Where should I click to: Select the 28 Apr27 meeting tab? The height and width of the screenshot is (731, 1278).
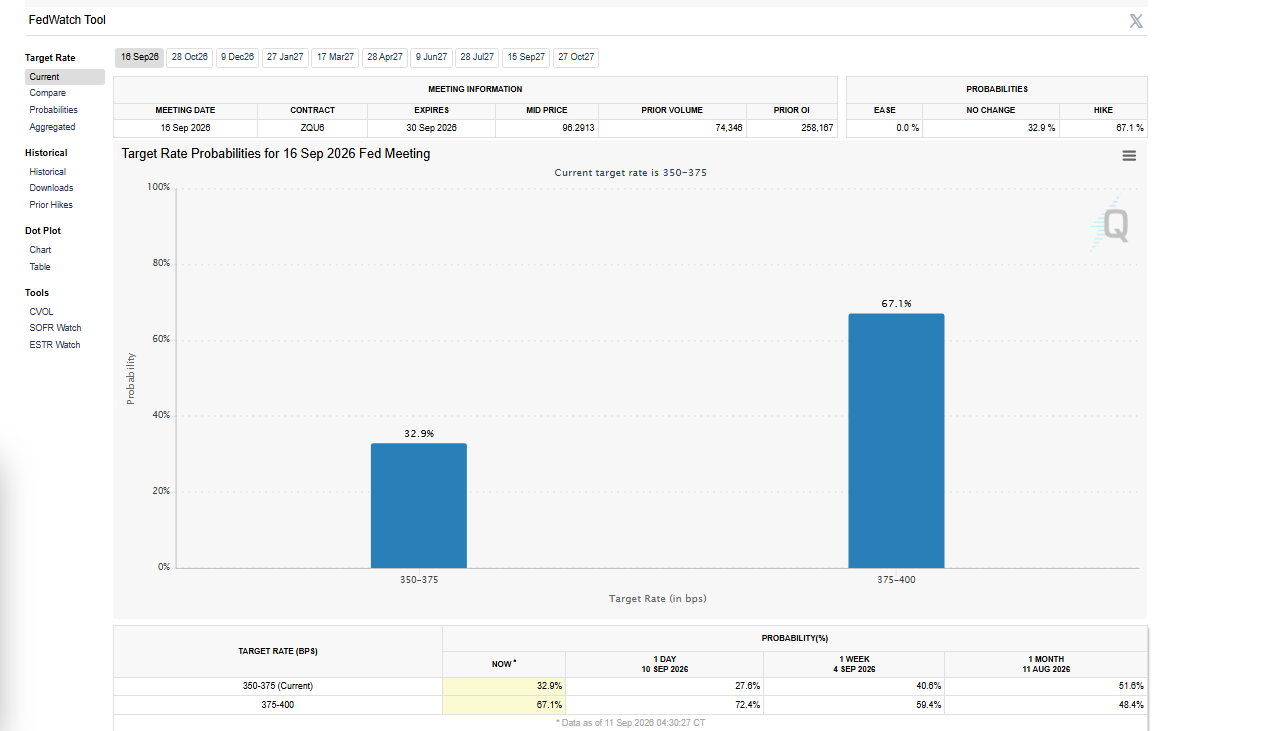click(385, 57)
